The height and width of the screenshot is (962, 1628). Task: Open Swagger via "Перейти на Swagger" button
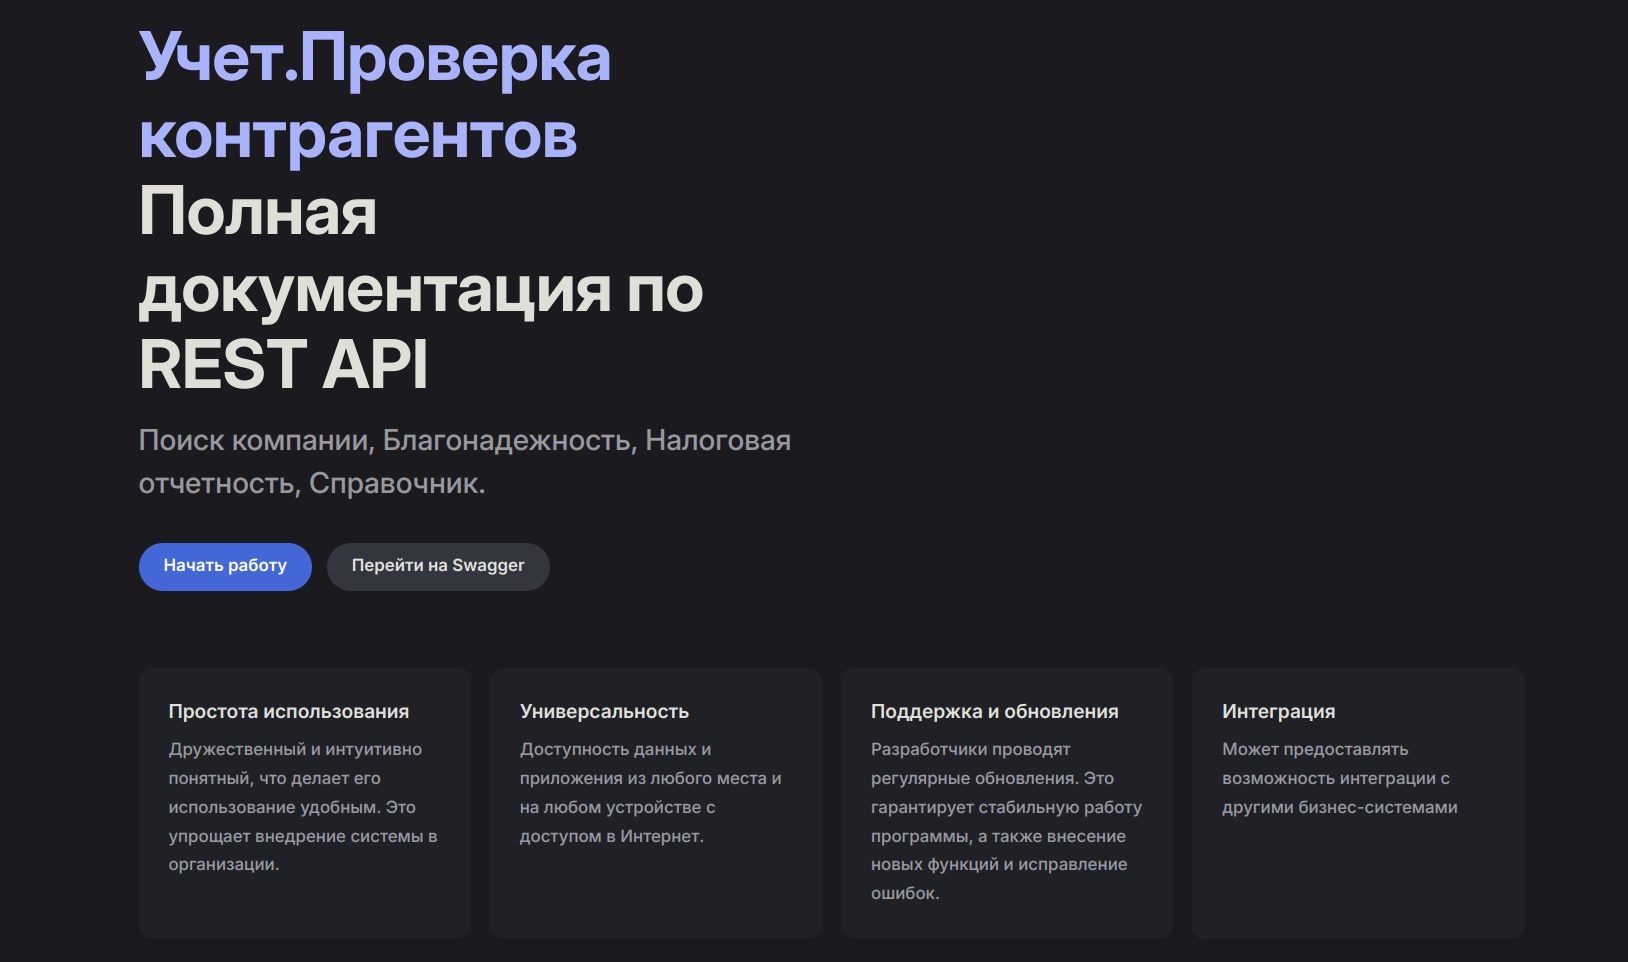click(438, 566)
